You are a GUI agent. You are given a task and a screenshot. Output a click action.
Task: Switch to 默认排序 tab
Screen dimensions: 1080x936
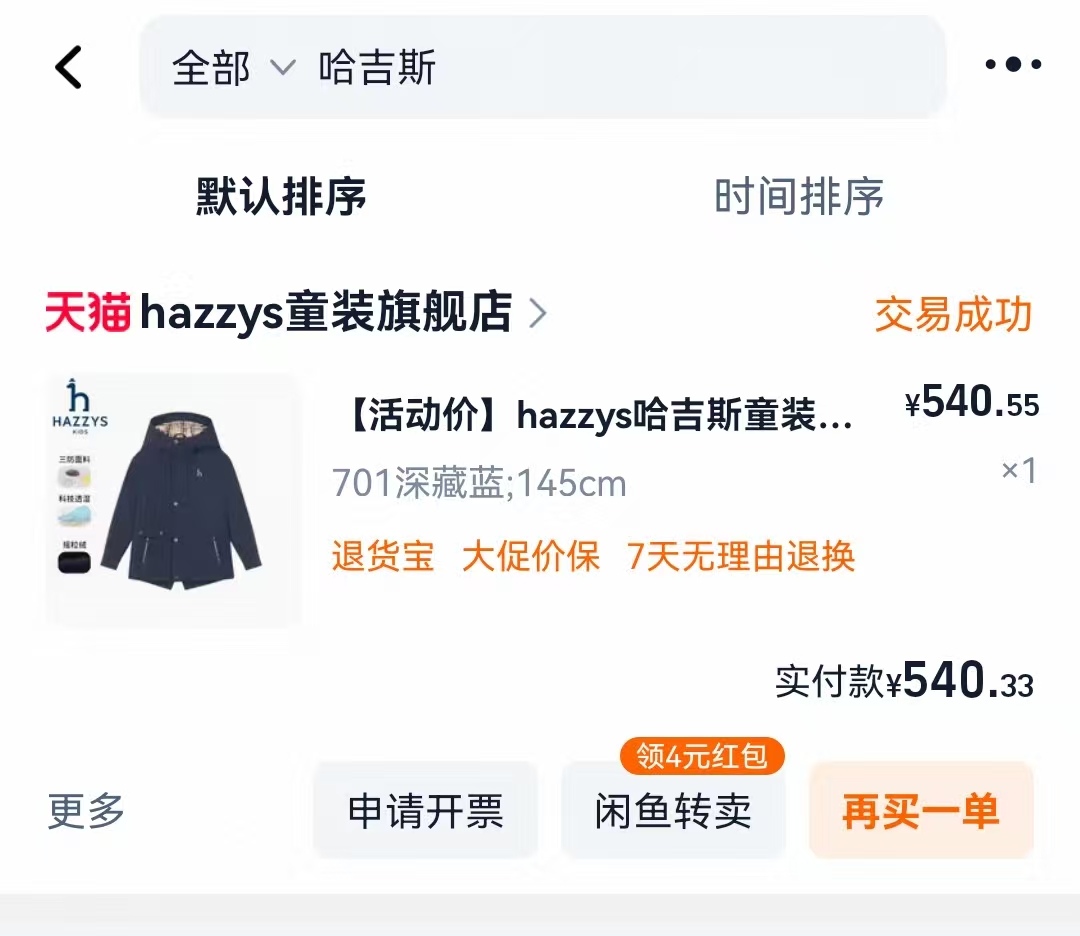(281, 197)
